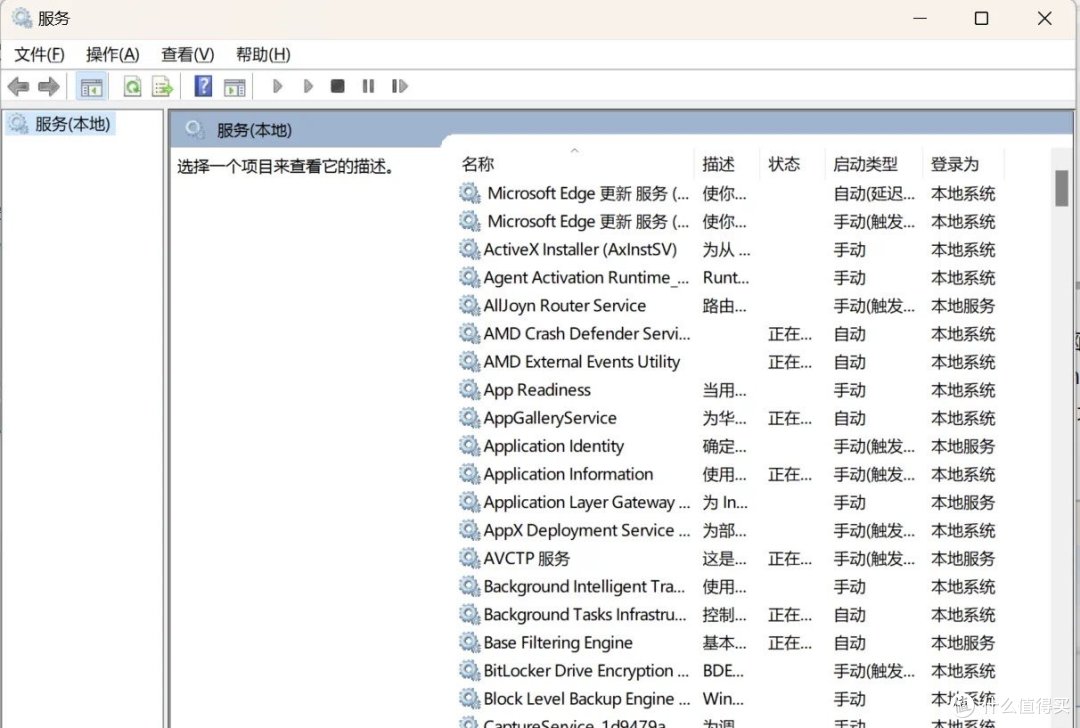Click the Back arrow toolbar icon
Image resolution: width=1080 pixels, height=728 pixels.
(x=18, y=87)
